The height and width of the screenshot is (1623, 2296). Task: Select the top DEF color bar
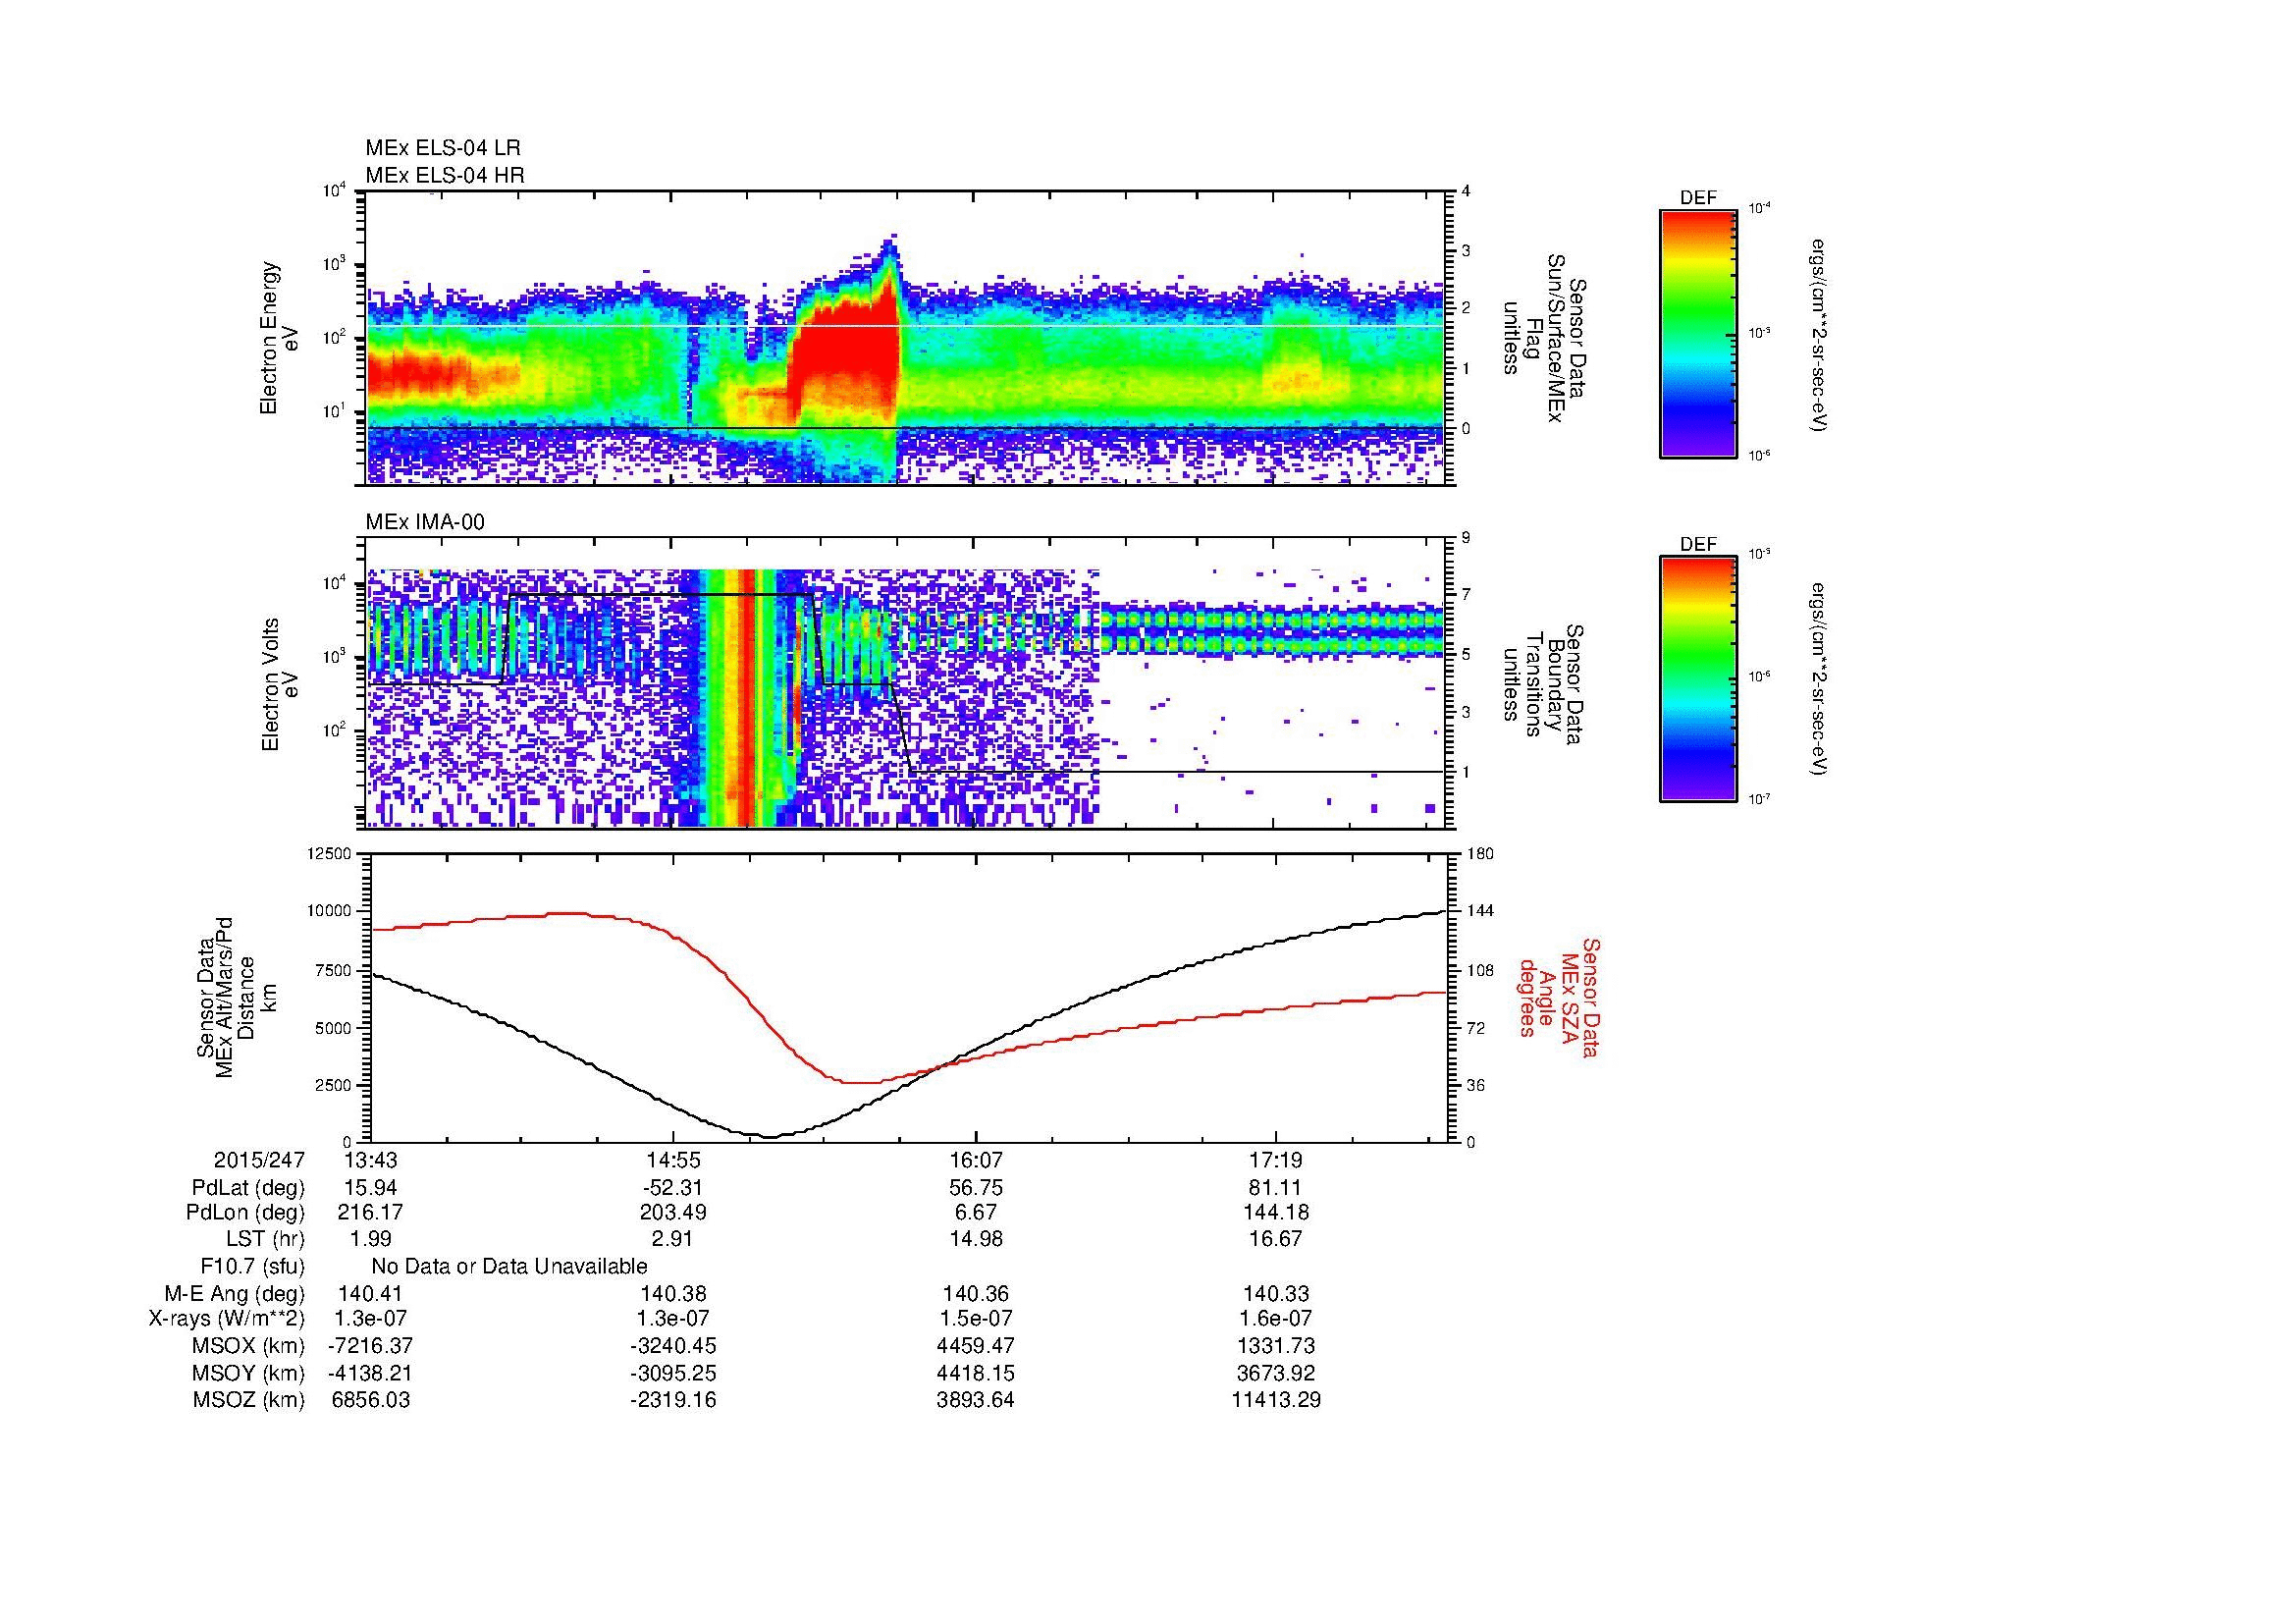(x=1698, y=333)
